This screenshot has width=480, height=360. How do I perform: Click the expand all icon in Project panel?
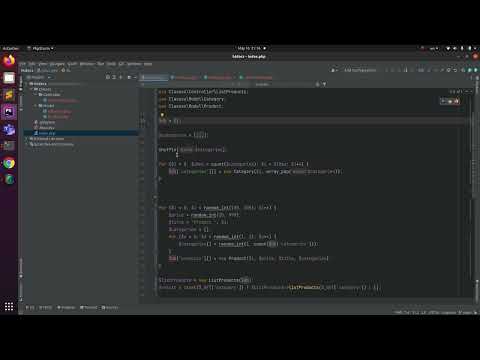[114, 77]
